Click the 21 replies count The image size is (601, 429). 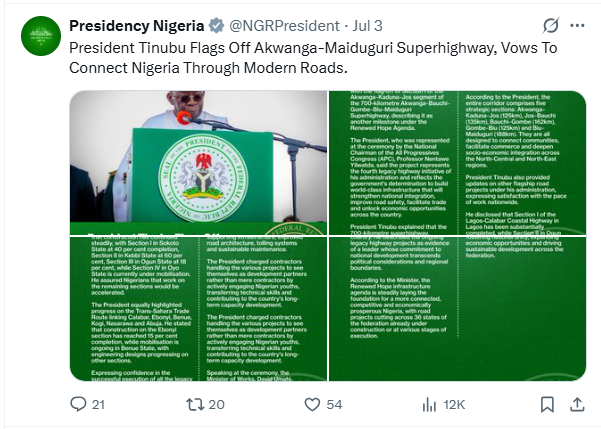coord(98,404)
